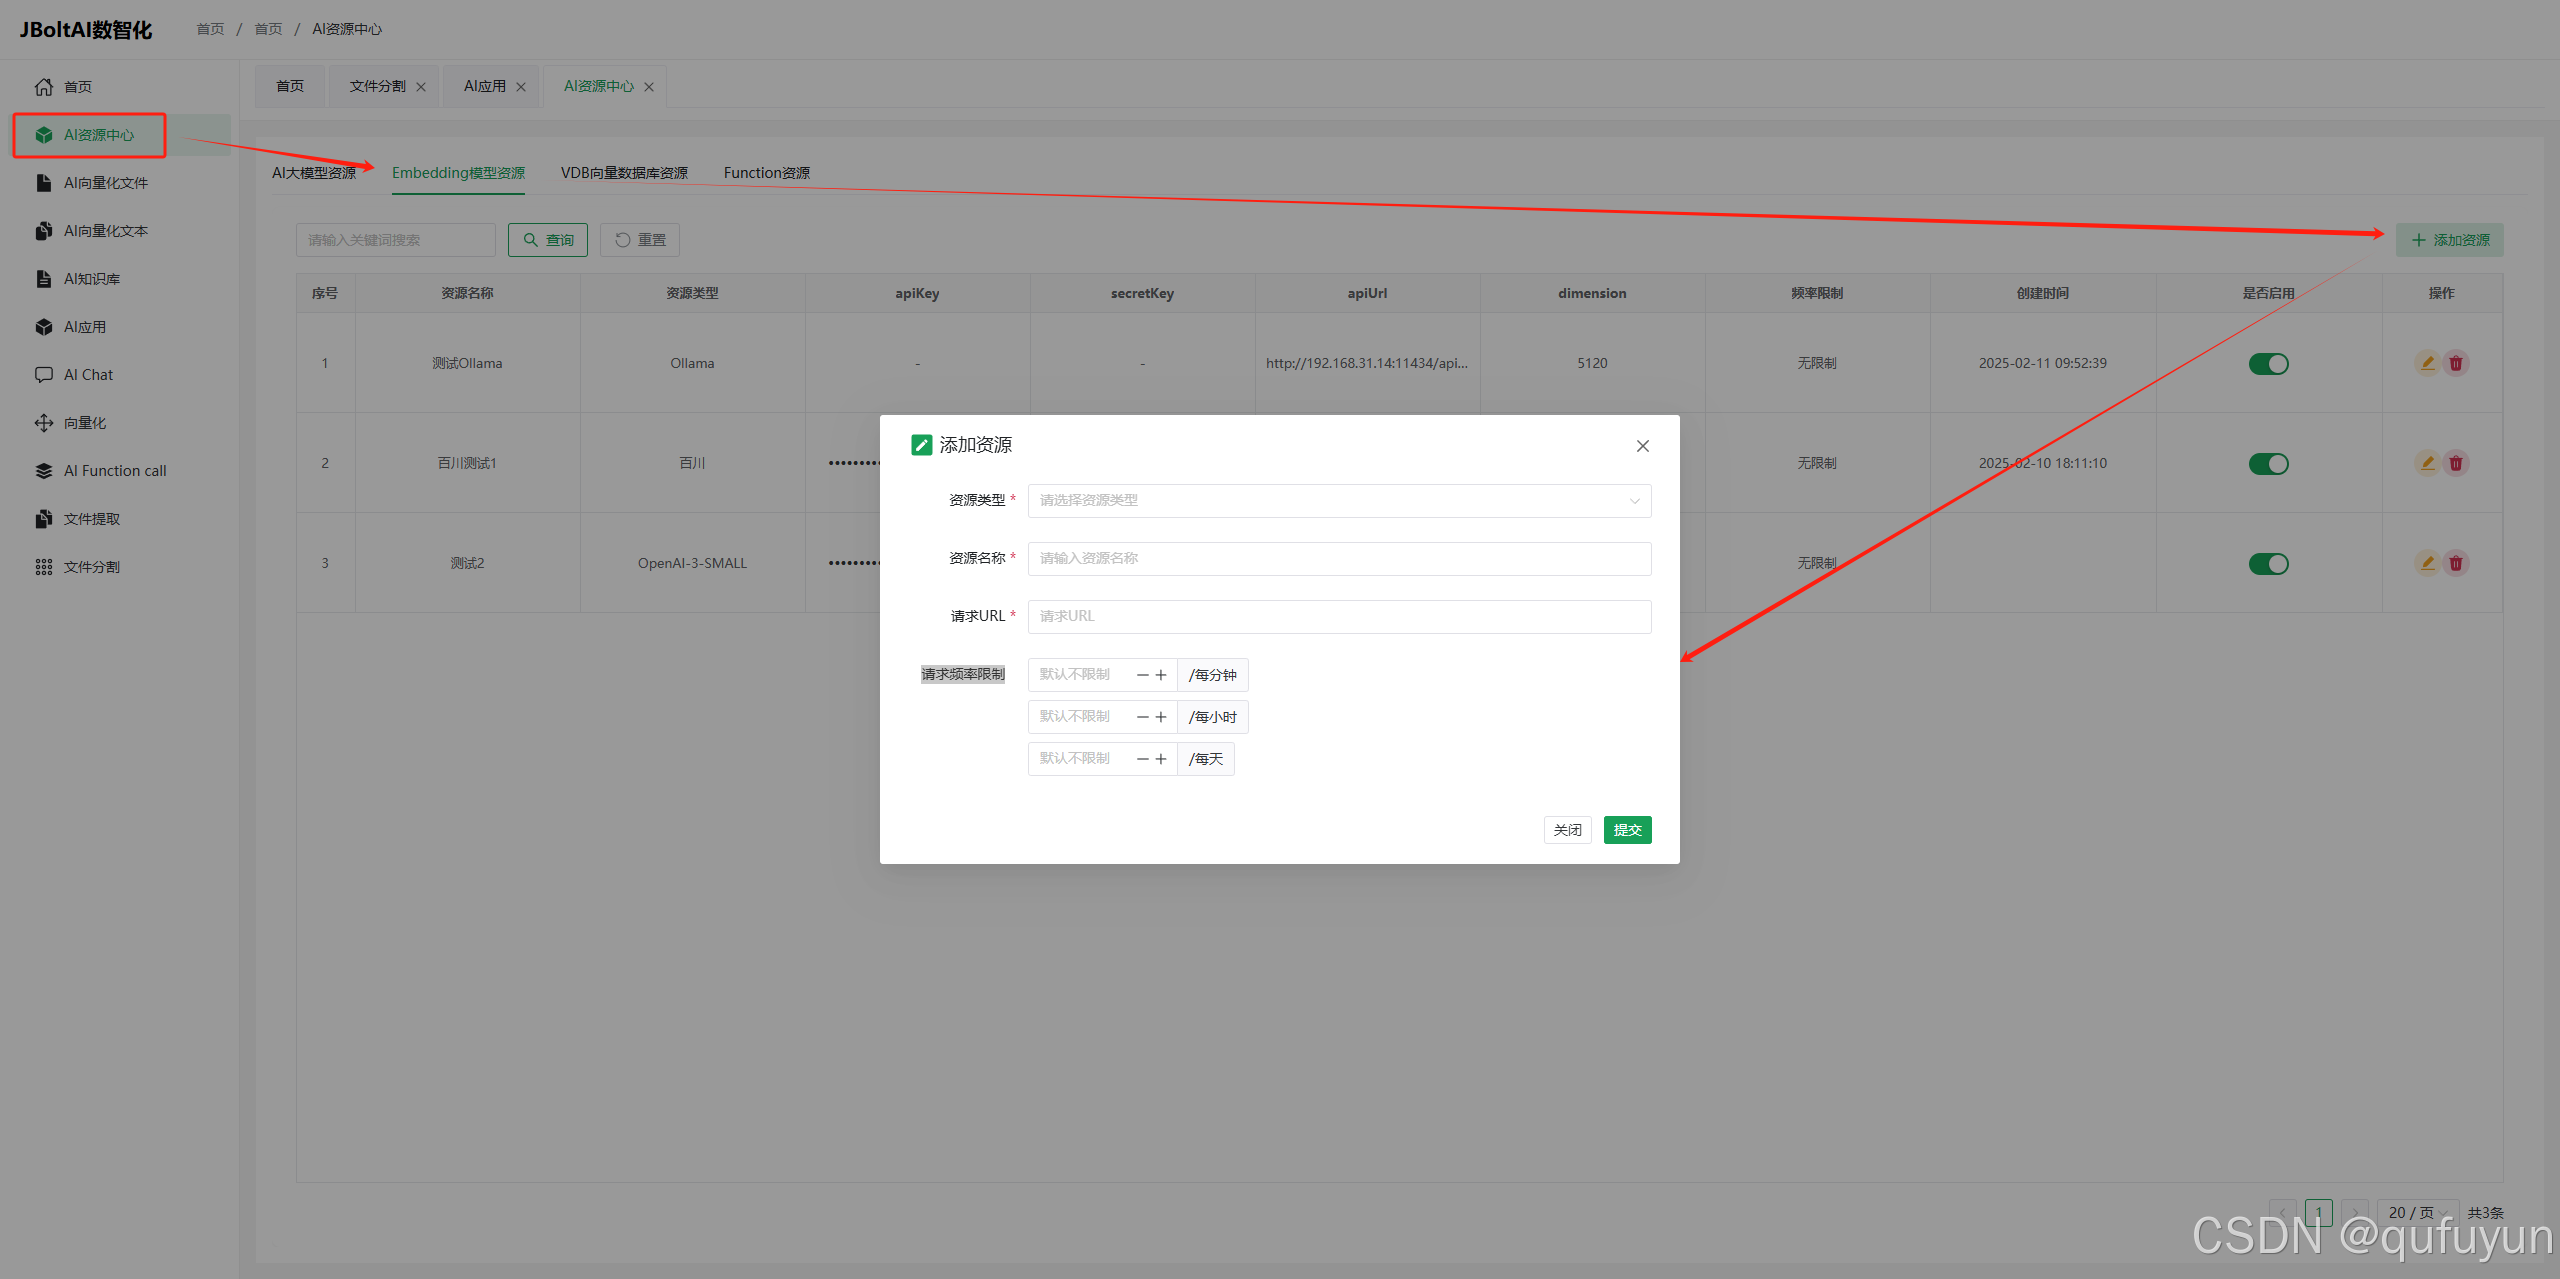This screenshot has width=2560, height=1279.
Task: Open the 20 / 页 page size dropdown
Action: (x=2417, y=1213)
